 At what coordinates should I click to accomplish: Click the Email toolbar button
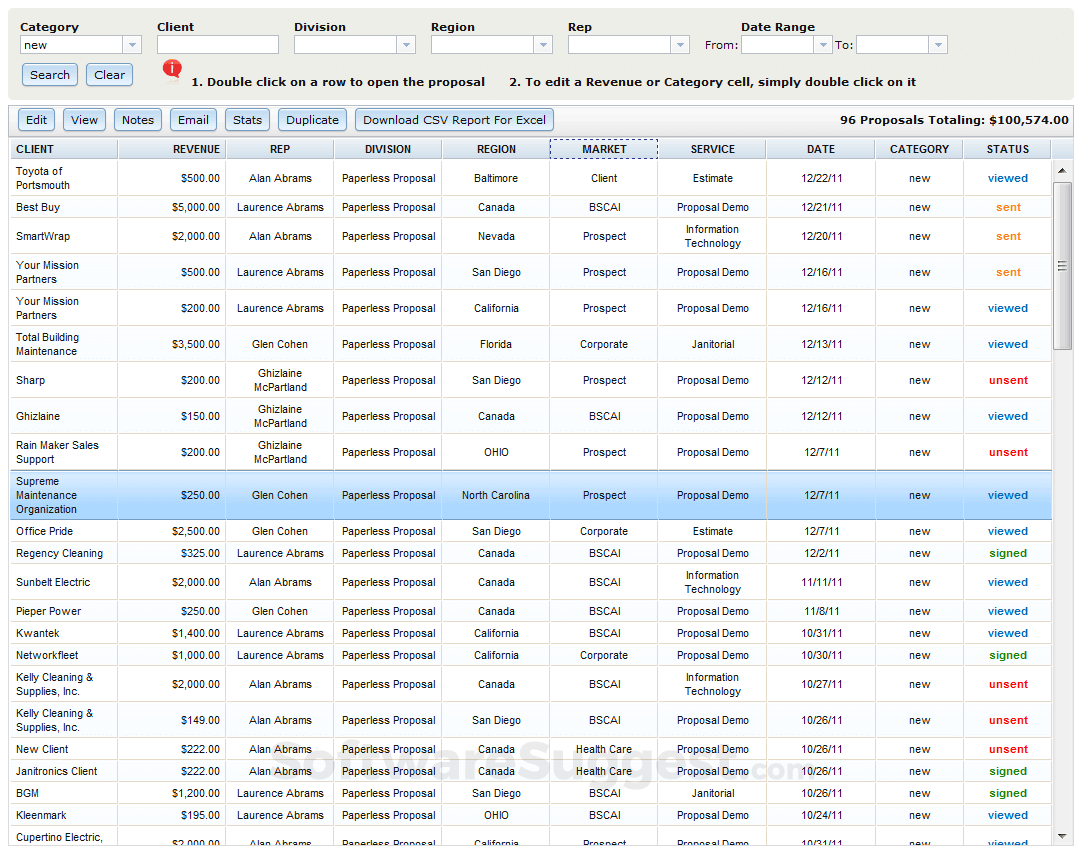[x=193, y=119]
